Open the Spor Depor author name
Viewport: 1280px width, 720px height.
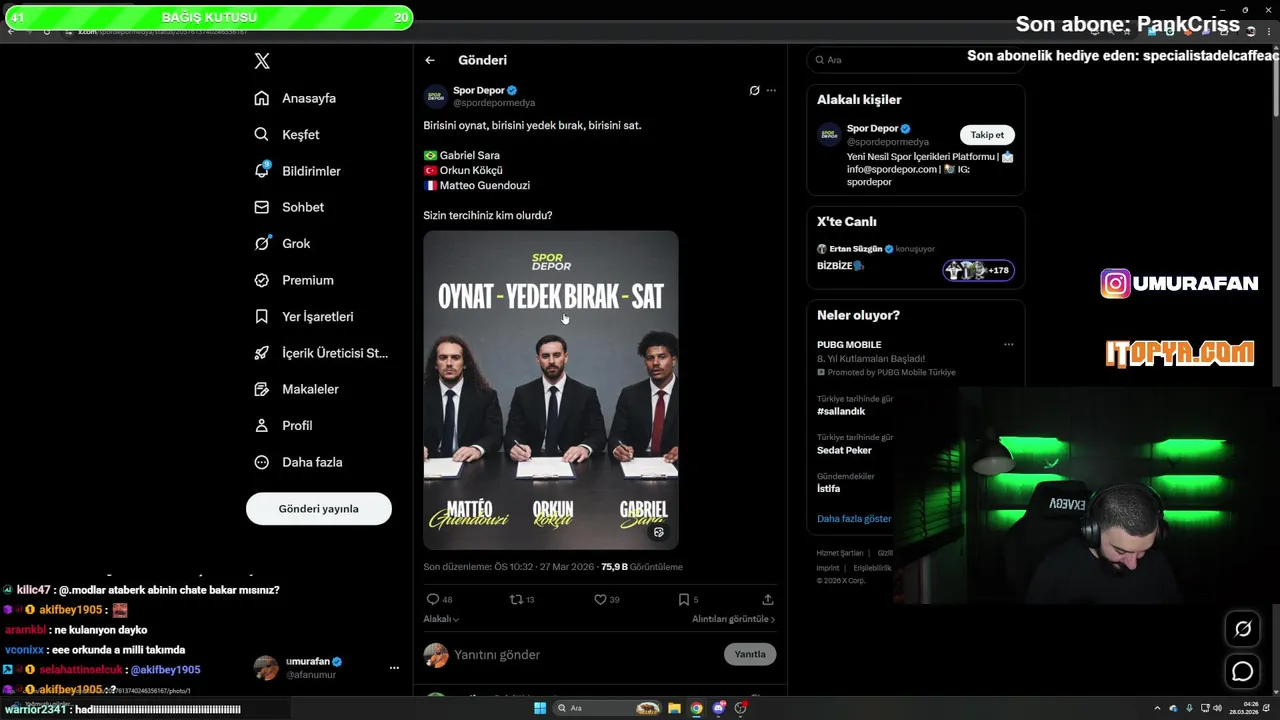(x=479, y=90)
